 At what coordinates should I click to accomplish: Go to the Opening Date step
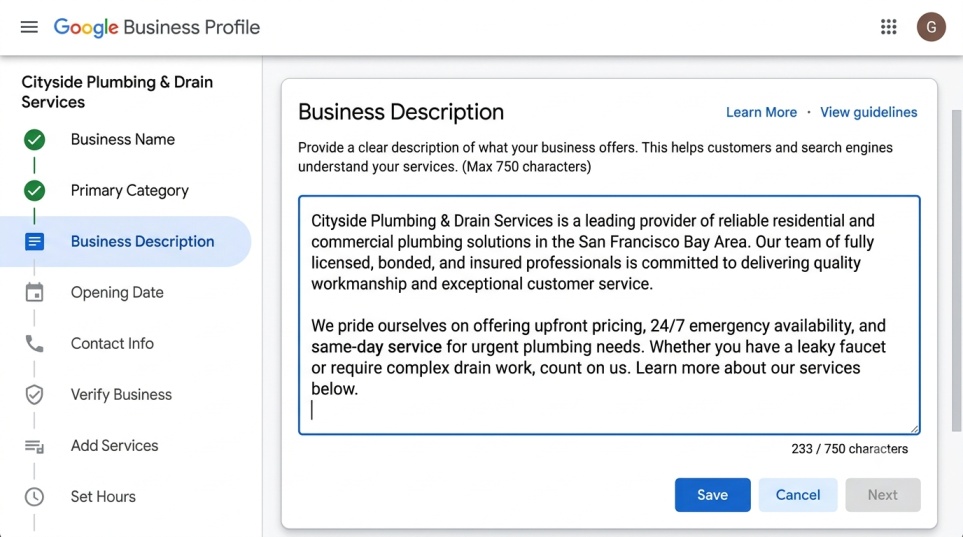(117, 292)
